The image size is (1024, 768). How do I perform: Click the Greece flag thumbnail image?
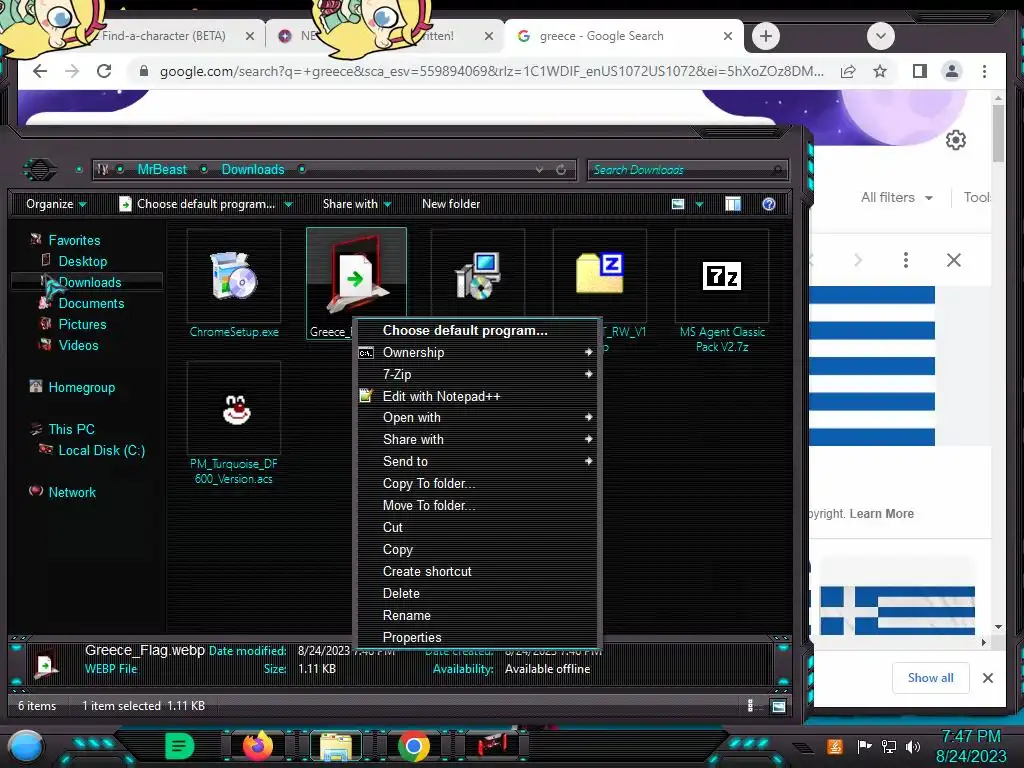(x=896, y=609)
